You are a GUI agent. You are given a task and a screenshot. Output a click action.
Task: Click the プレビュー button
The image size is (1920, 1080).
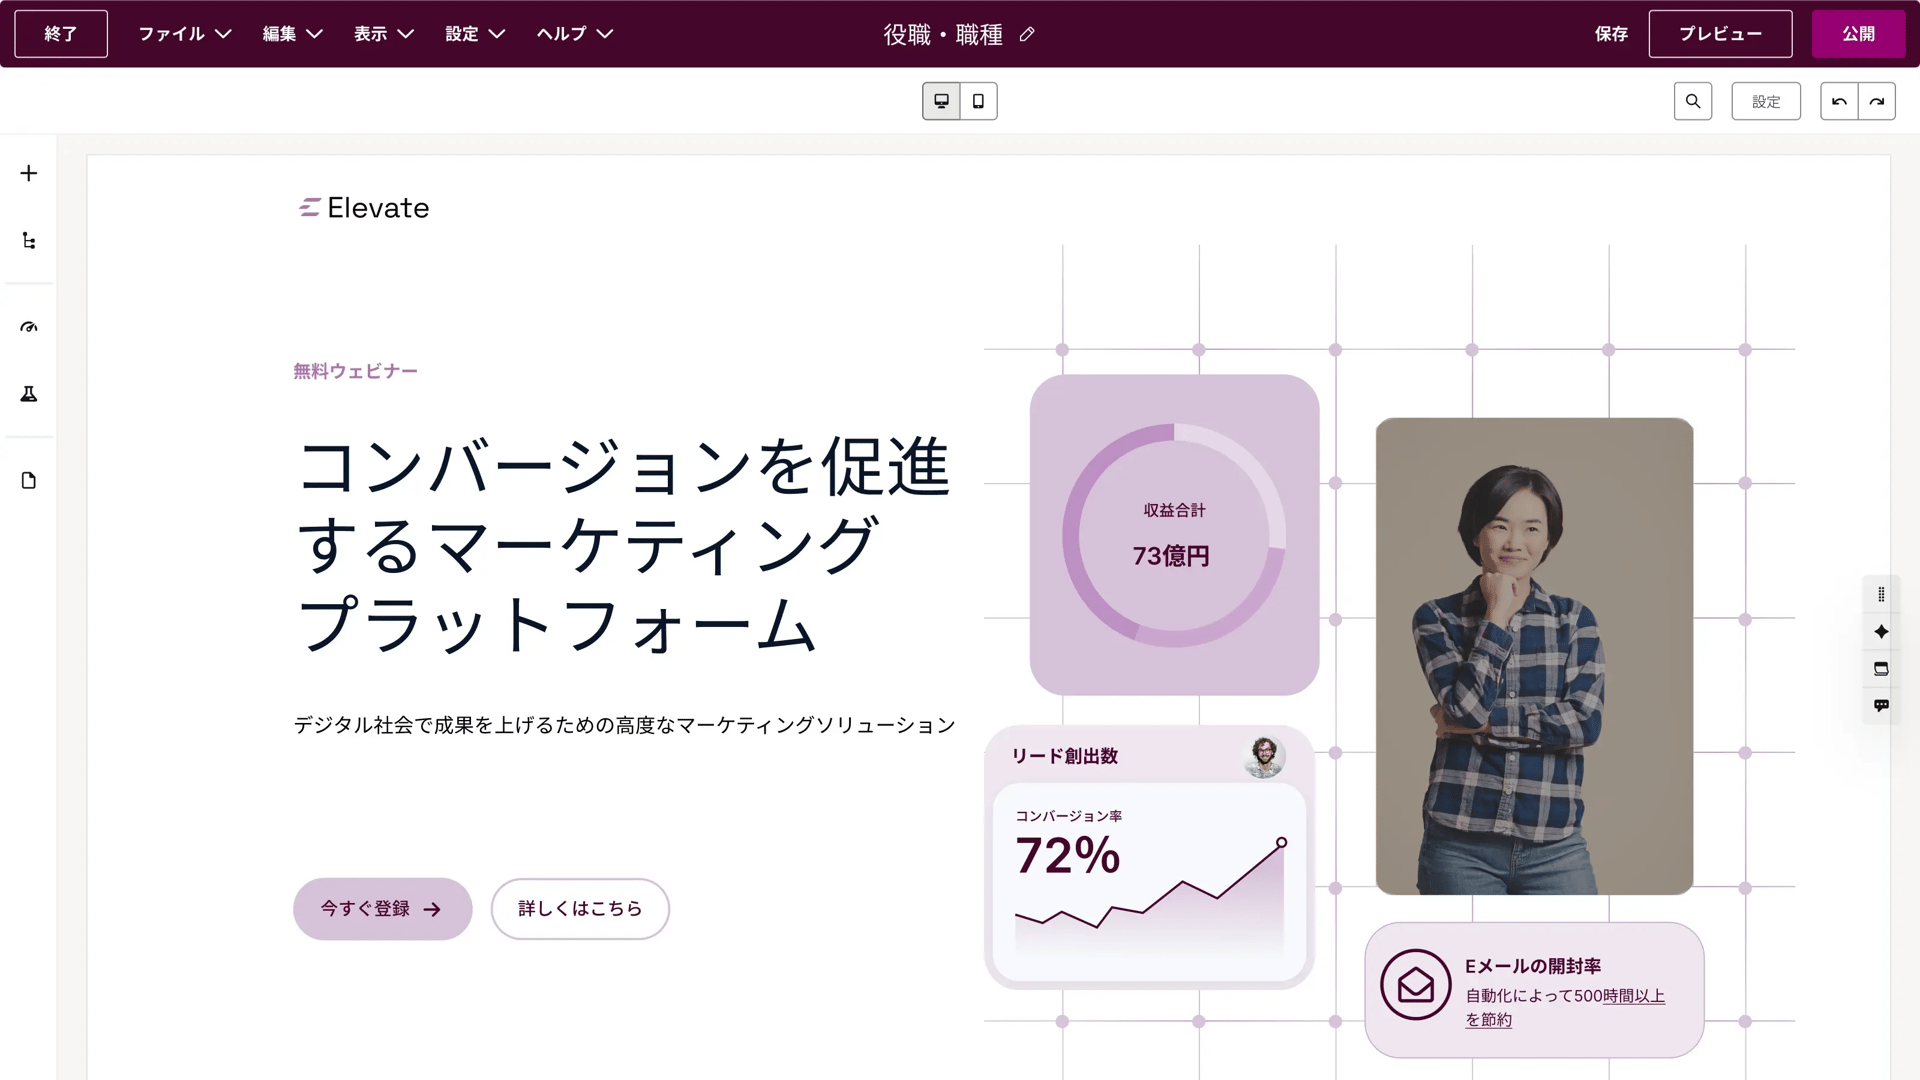(1720, 34)
